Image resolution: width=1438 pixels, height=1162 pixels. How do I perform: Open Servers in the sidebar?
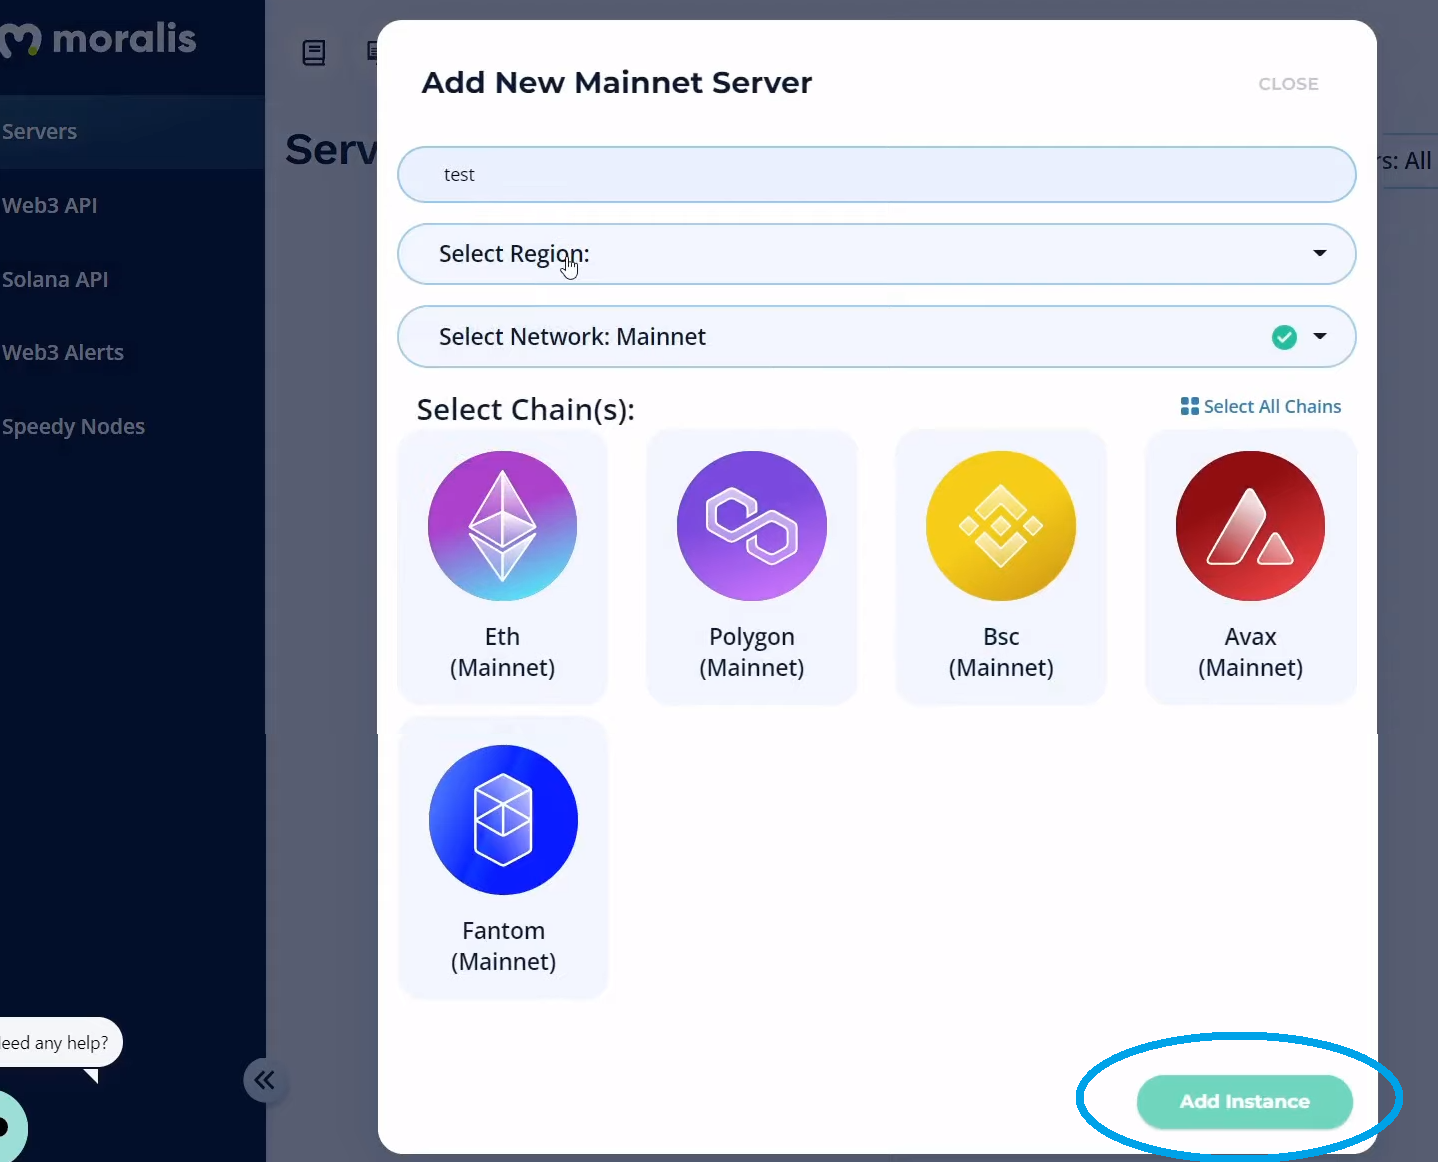132,132
